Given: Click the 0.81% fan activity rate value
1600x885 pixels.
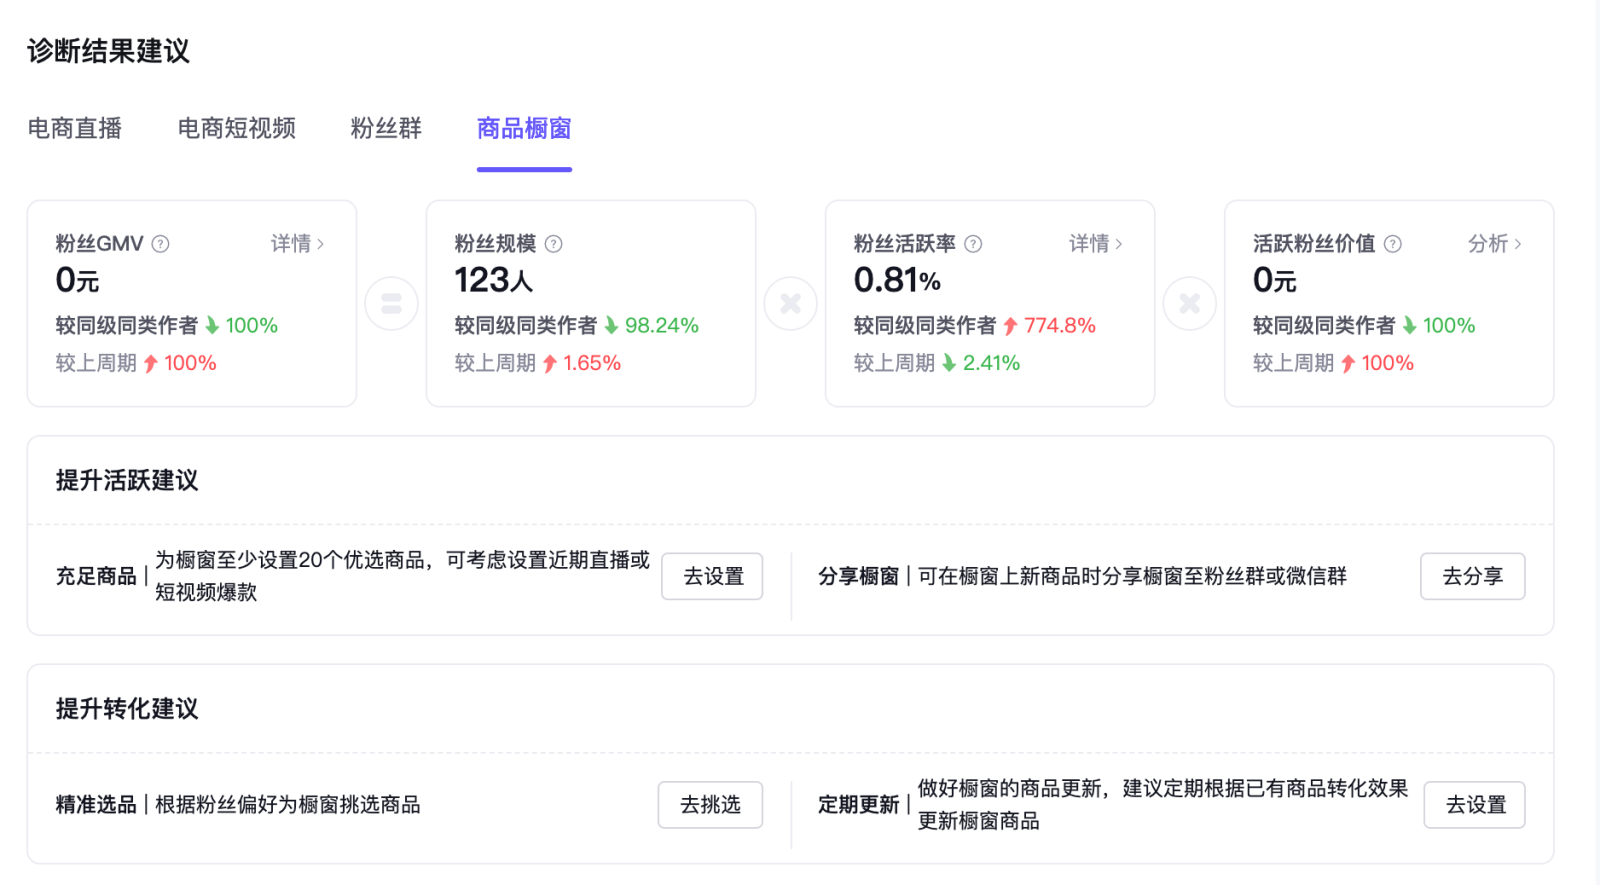Looking at the screenshot, I should [897, 281].
